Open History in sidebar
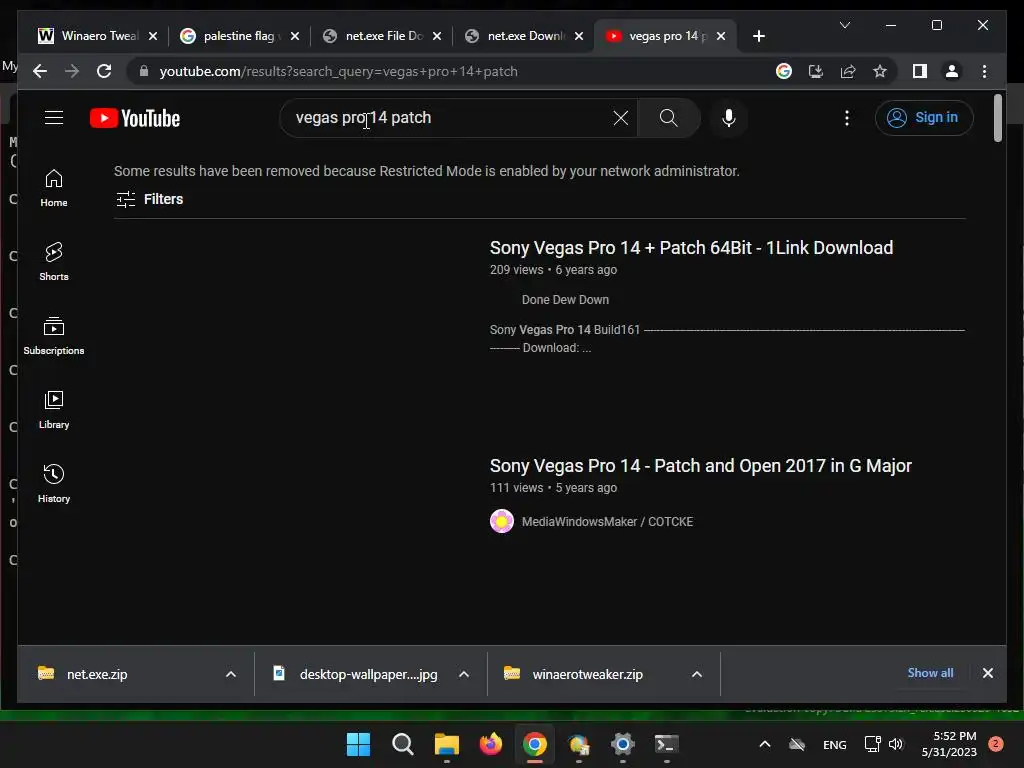 coord(54,484)
